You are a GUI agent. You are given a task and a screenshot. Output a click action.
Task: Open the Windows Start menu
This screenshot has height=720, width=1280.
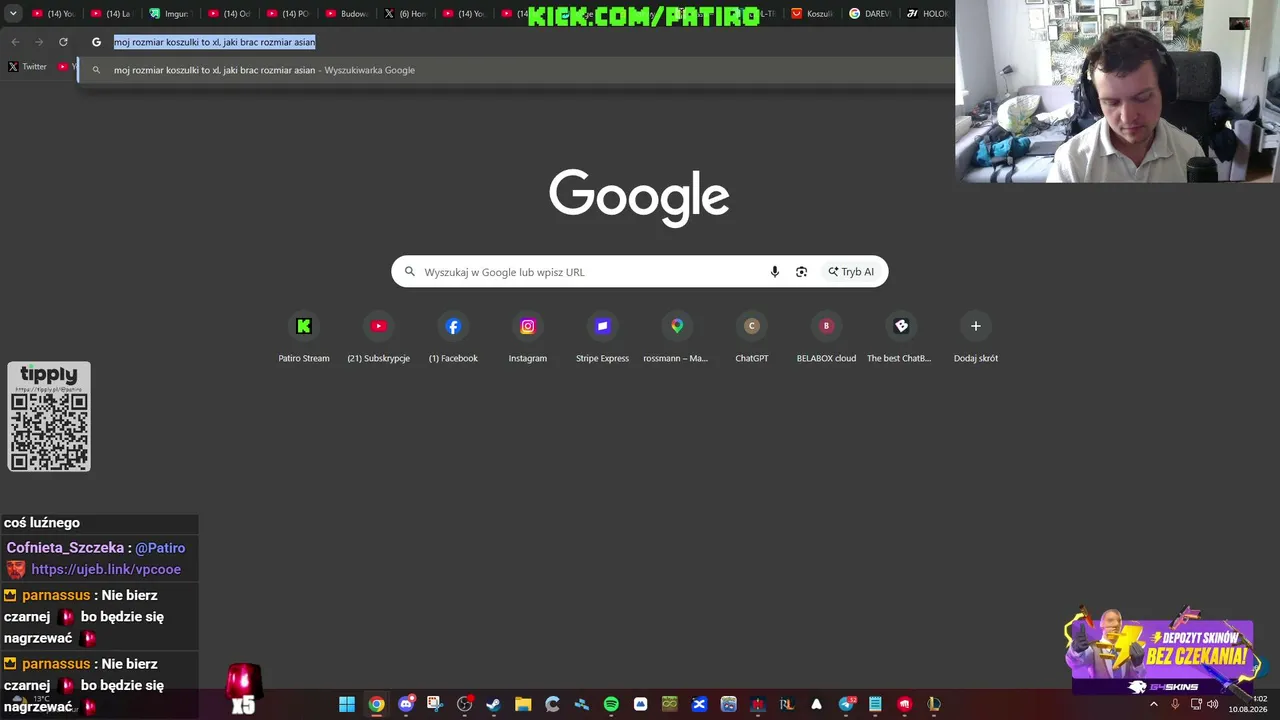347,704
